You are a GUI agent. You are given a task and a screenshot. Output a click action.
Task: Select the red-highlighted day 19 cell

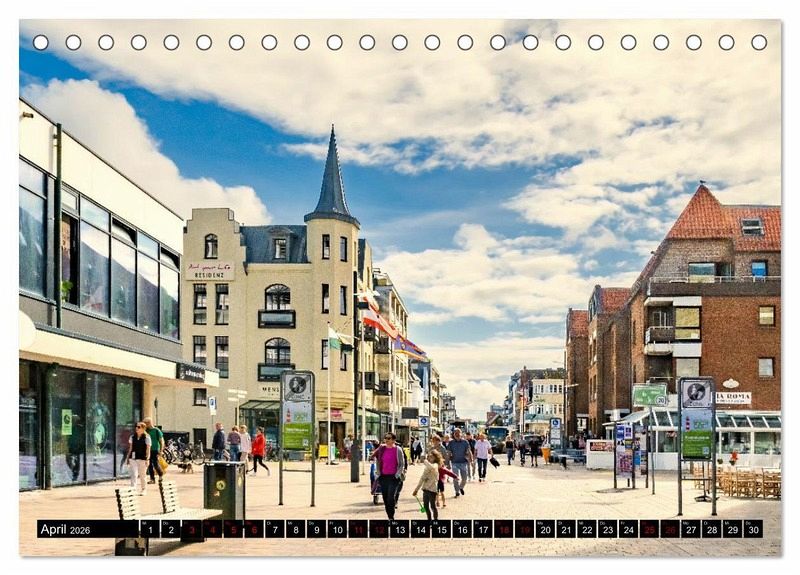pyautogui.click(x=524, y=529)
